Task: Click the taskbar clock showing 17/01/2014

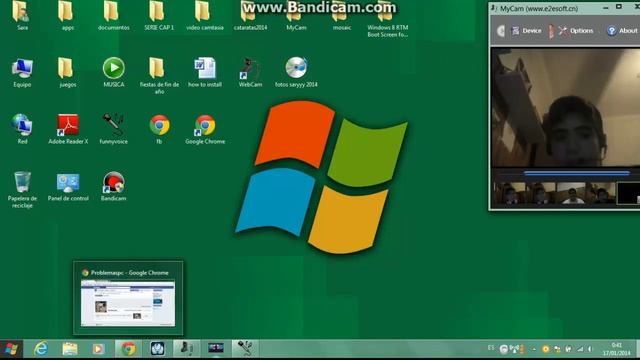Action: click(x=617, y=349)
